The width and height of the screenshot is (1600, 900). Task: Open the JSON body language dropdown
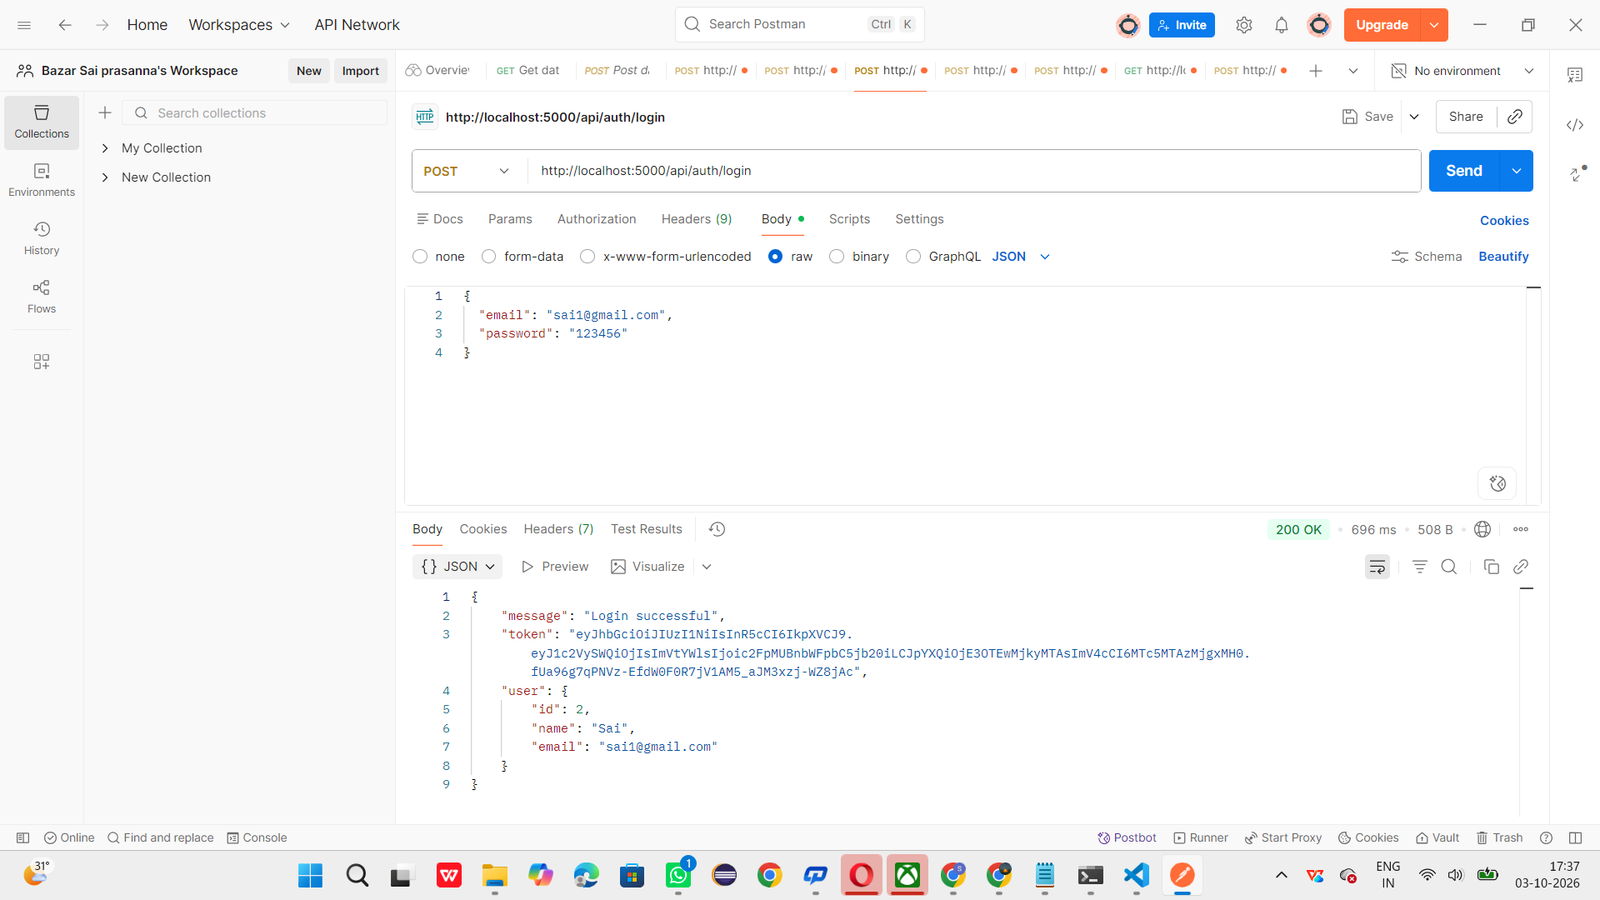tap(1021, 257)
